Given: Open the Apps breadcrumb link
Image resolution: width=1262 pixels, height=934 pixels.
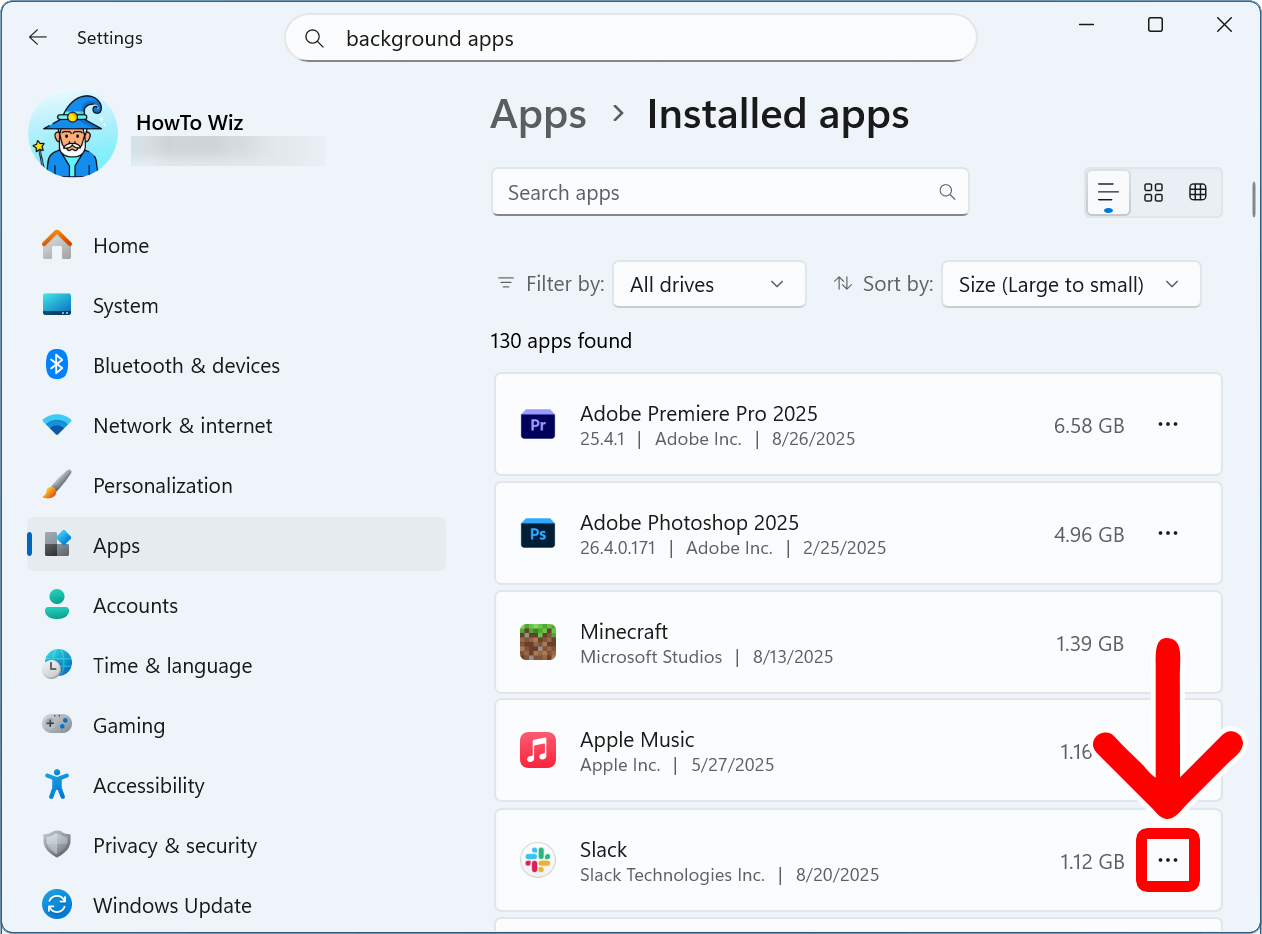Looking at the screenshot, I should pyautogui.click(x=538, y=114).
